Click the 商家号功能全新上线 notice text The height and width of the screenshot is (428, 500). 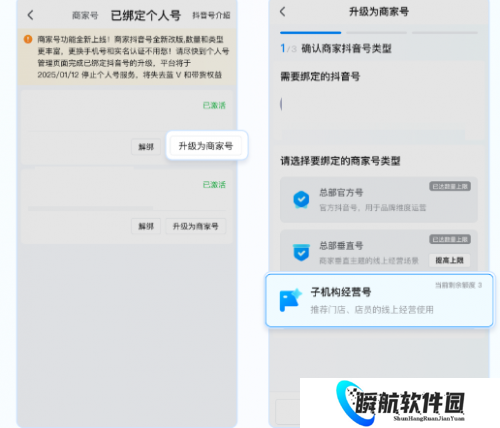133,57
